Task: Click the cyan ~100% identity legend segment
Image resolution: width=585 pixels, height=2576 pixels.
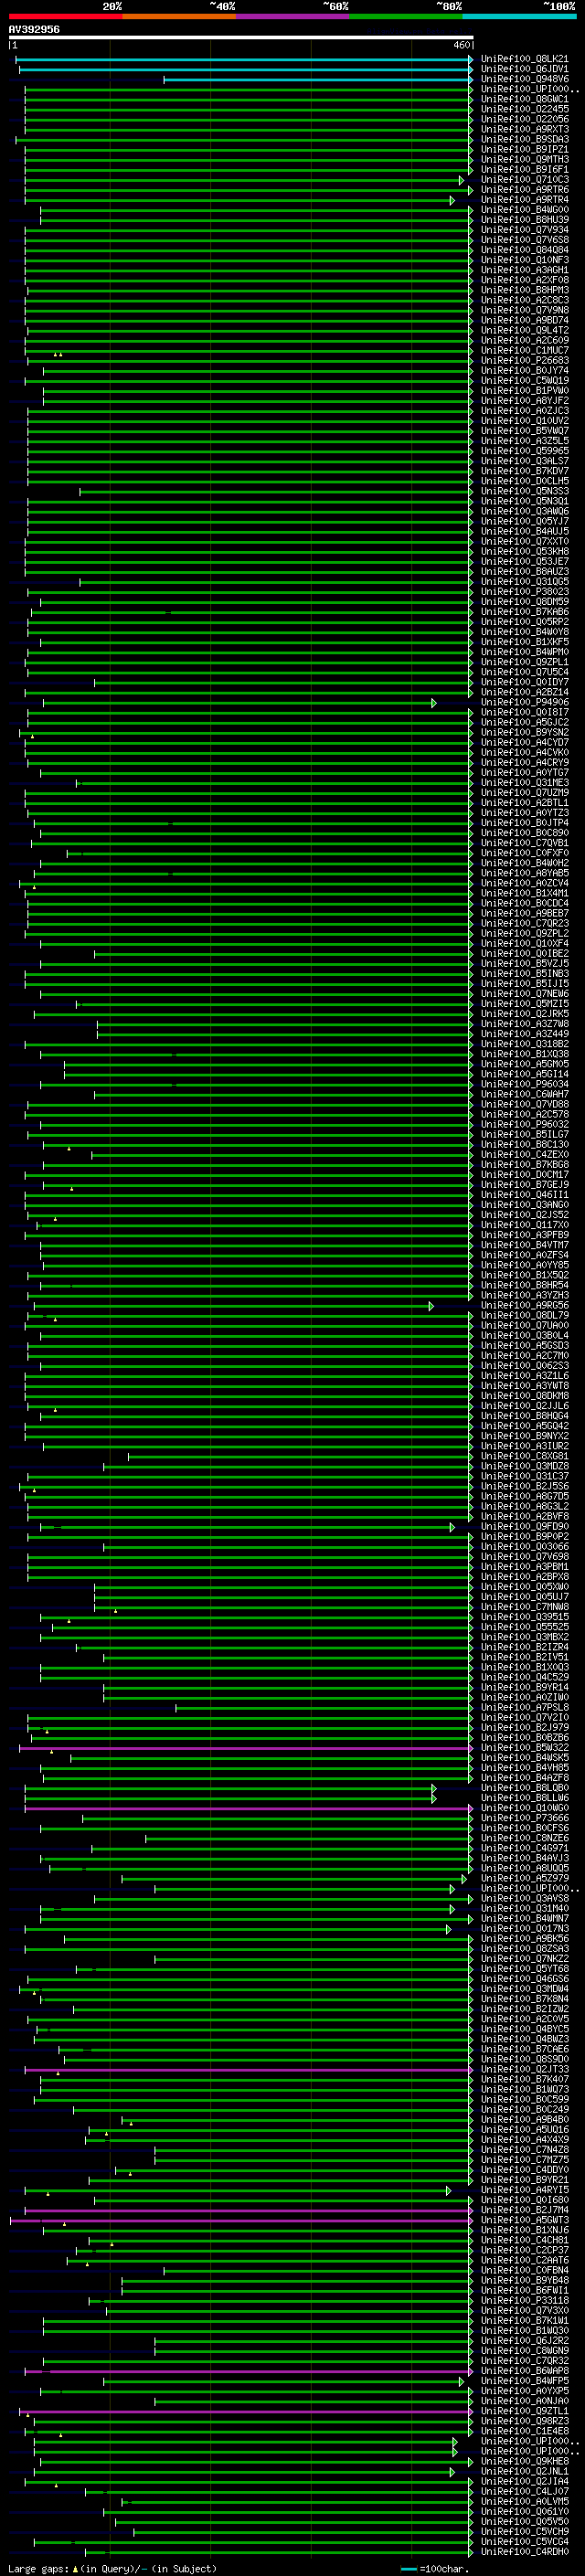Action: (520, 16)
